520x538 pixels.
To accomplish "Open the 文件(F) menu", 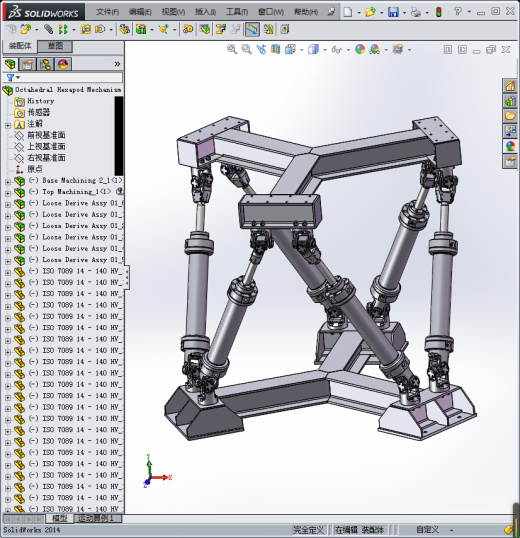I will coord(107,12).
